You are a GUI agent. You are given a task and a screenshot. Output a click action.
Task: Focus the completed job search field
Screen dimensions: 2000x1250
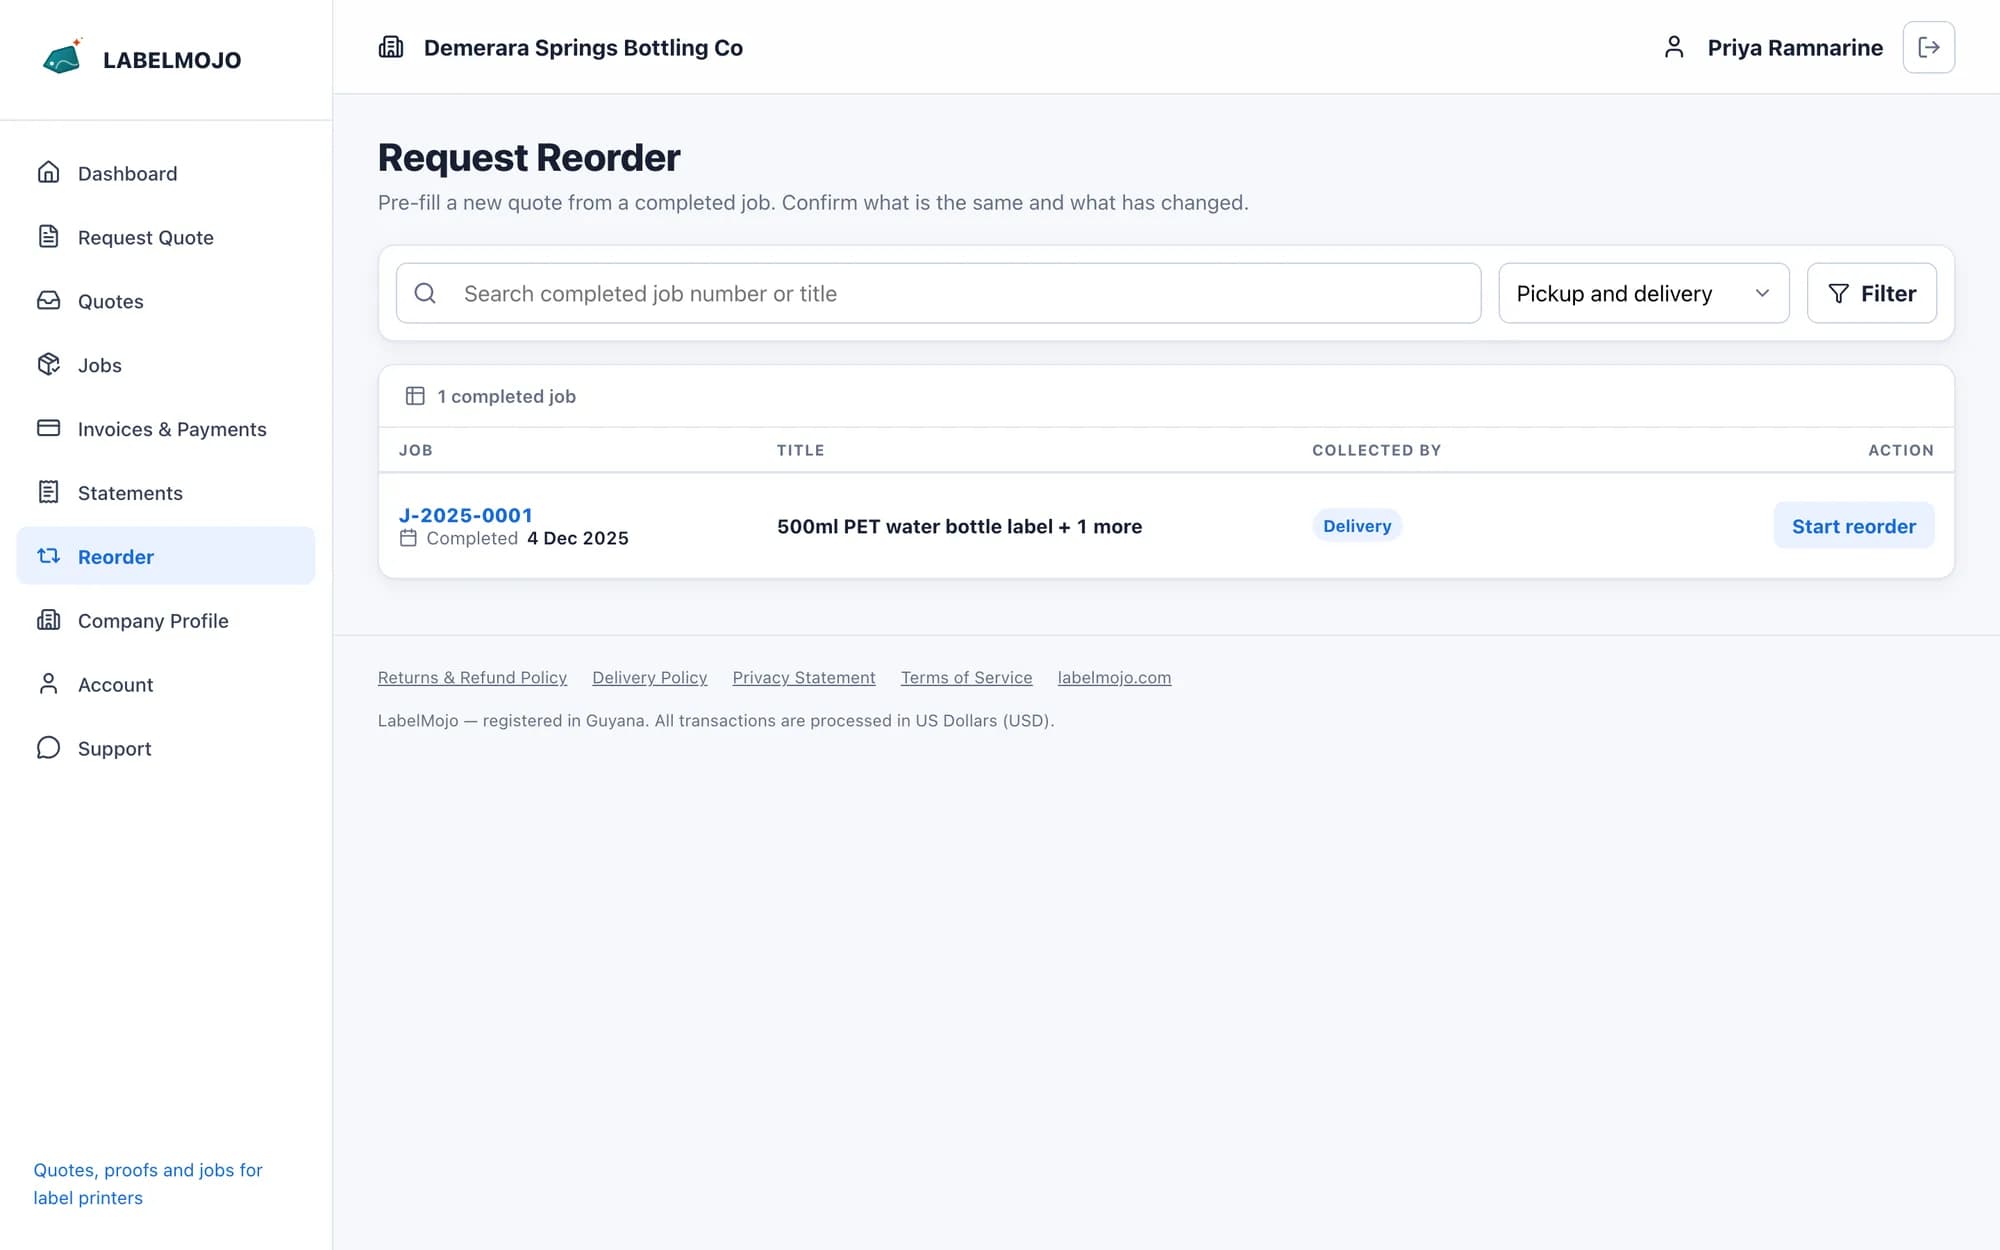pyautogui.click(x=938, y=293)
